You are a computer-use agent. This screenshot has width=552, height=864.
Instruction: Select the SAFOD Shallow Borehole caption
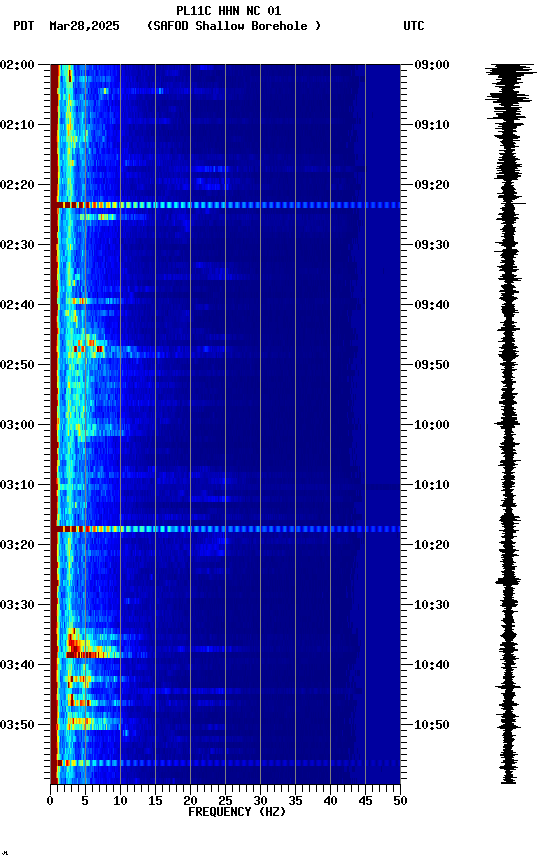click(x=234, y=26)
